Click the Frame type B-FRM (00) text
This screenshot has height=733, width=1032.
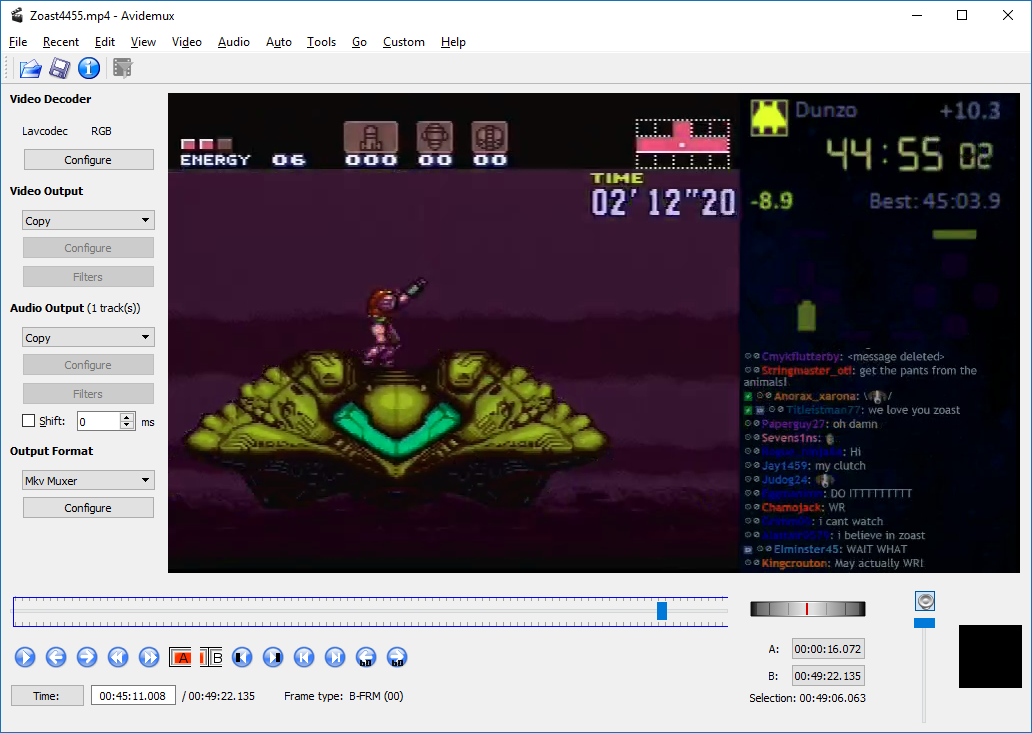[344, 695]
